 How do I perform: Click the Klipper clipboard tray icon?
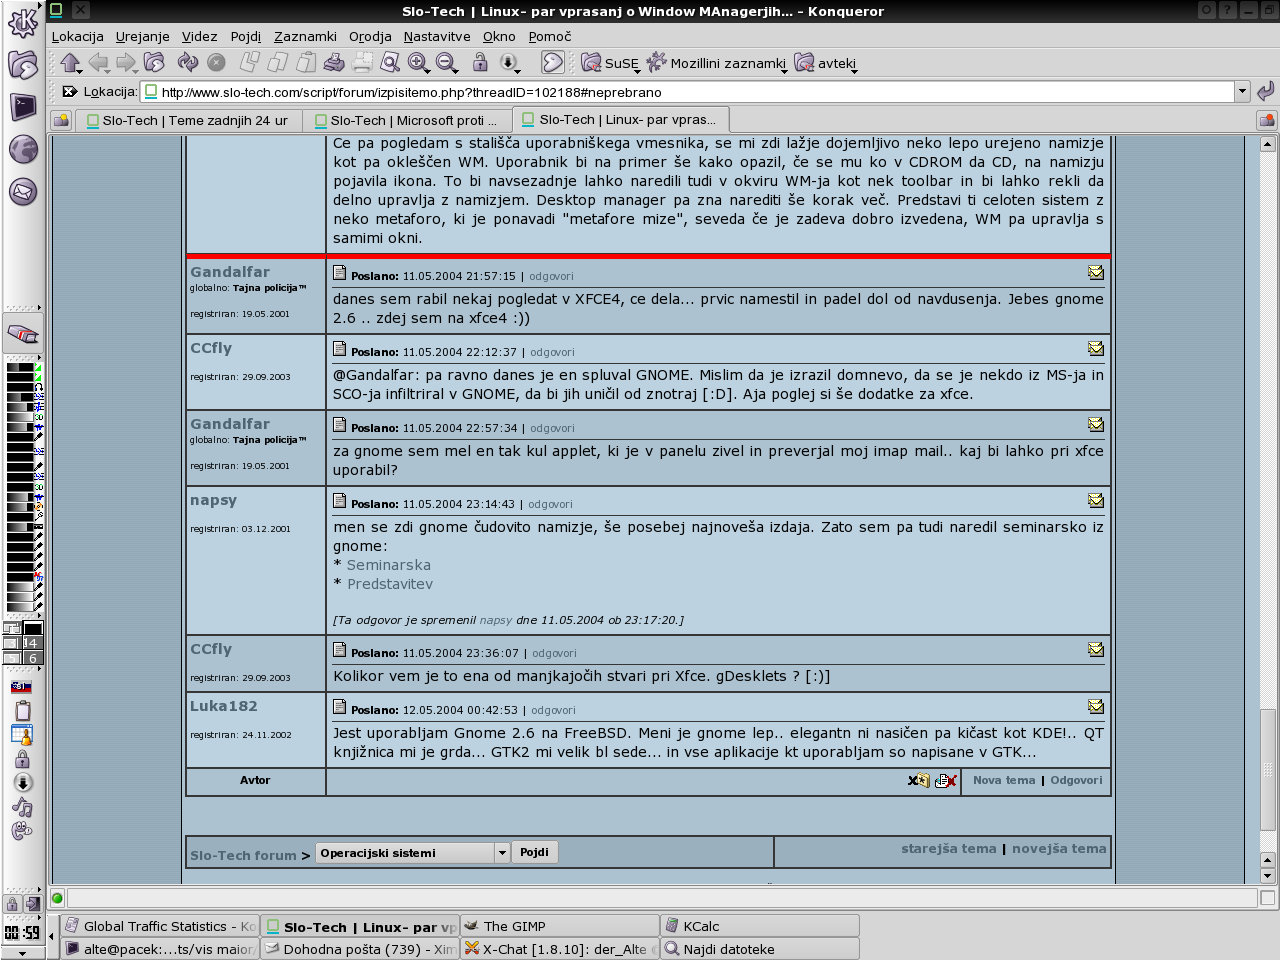pos(23,711)
